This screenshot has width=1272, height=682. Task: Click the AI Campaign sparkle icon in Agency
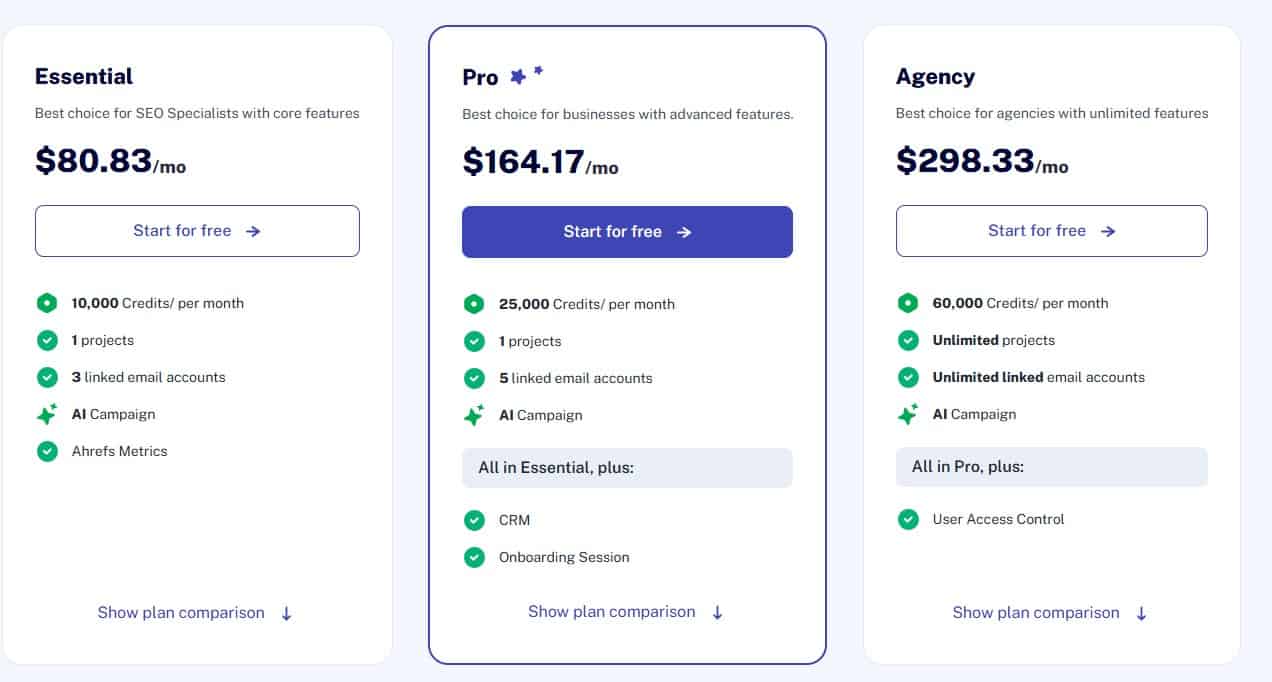tap(908, 414)
